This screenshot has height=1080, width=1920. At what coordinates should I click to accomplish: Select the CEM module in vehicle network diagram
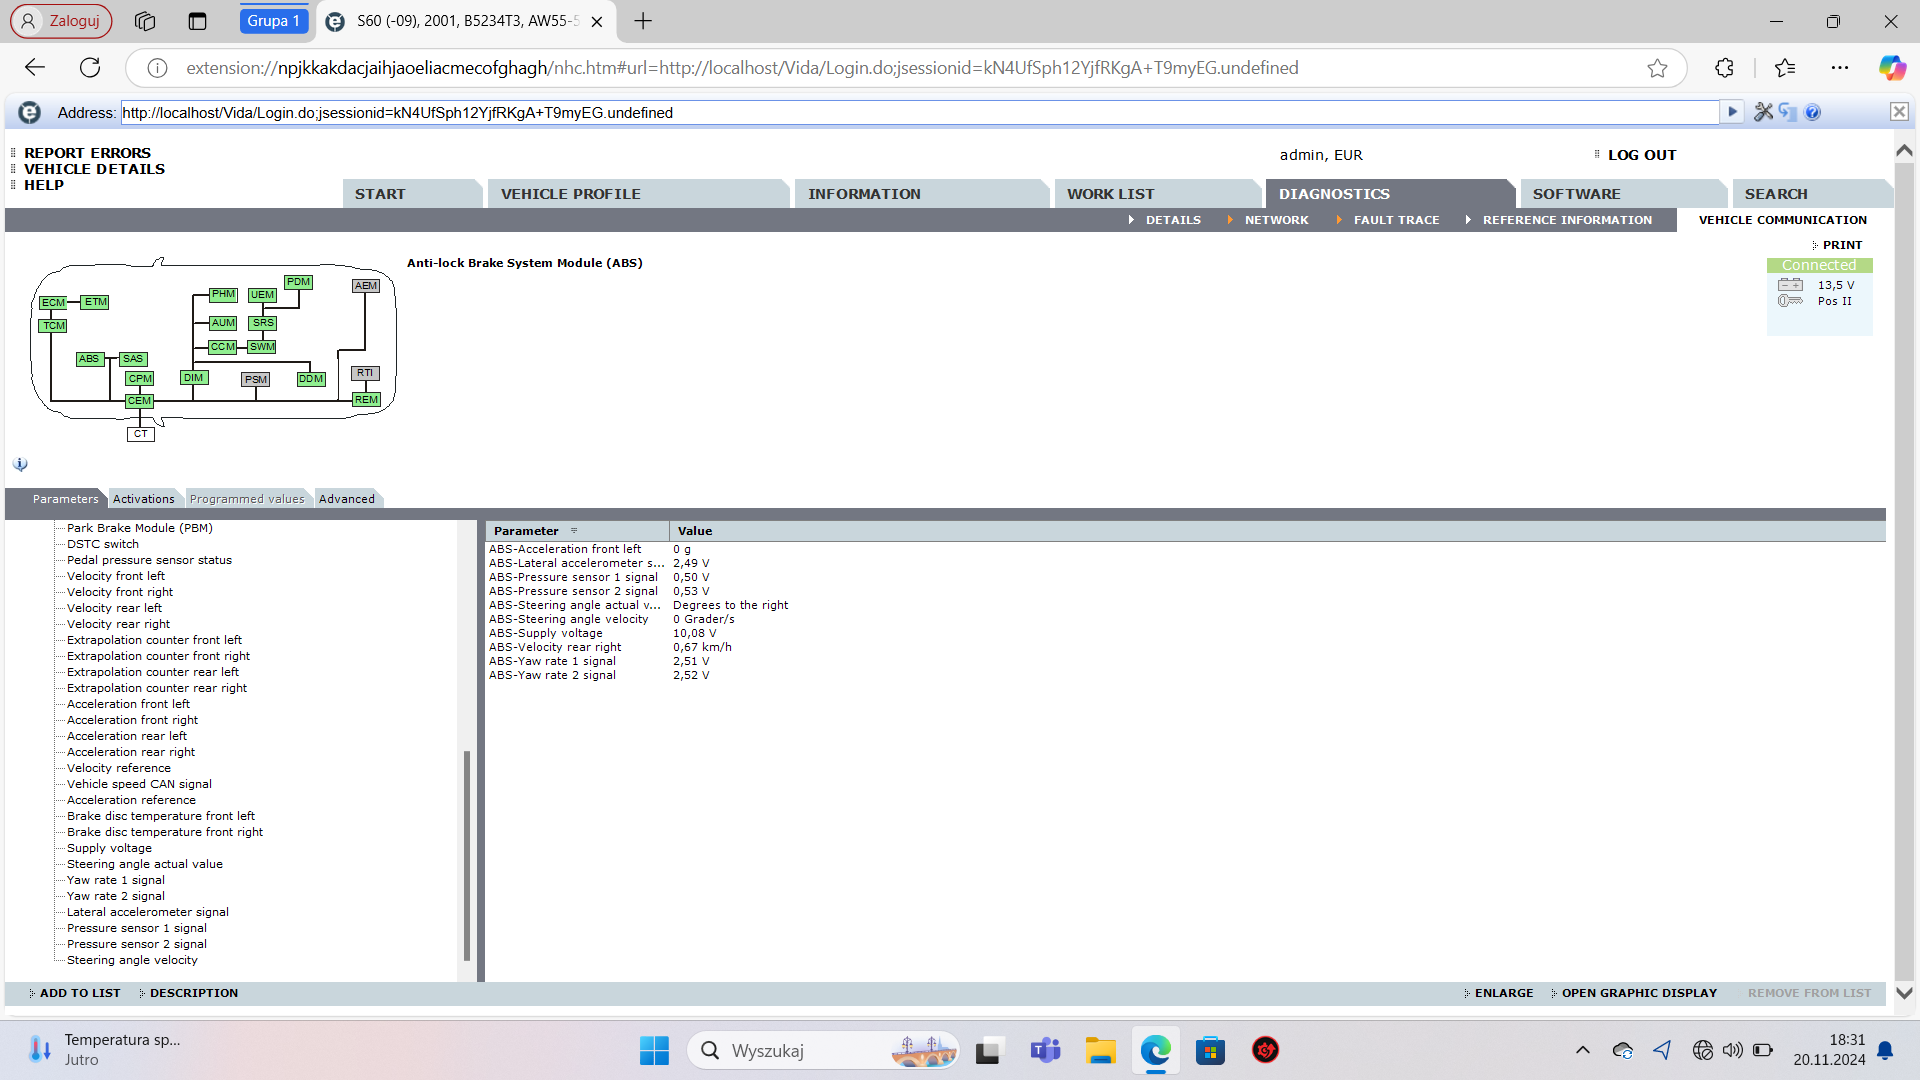coord(139,401)
